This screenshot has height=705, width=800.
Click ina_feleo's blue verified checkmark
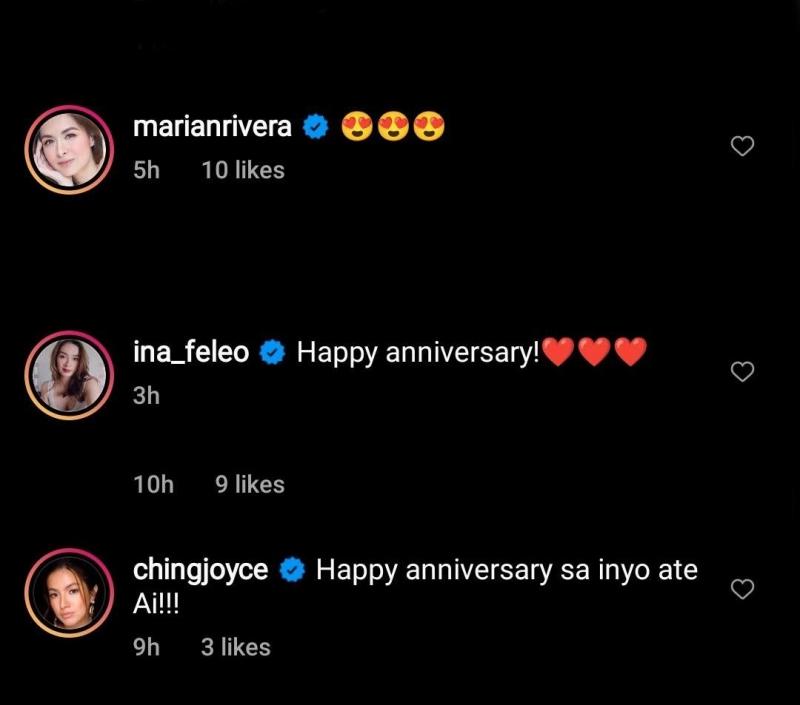click(x=273, y=352)
